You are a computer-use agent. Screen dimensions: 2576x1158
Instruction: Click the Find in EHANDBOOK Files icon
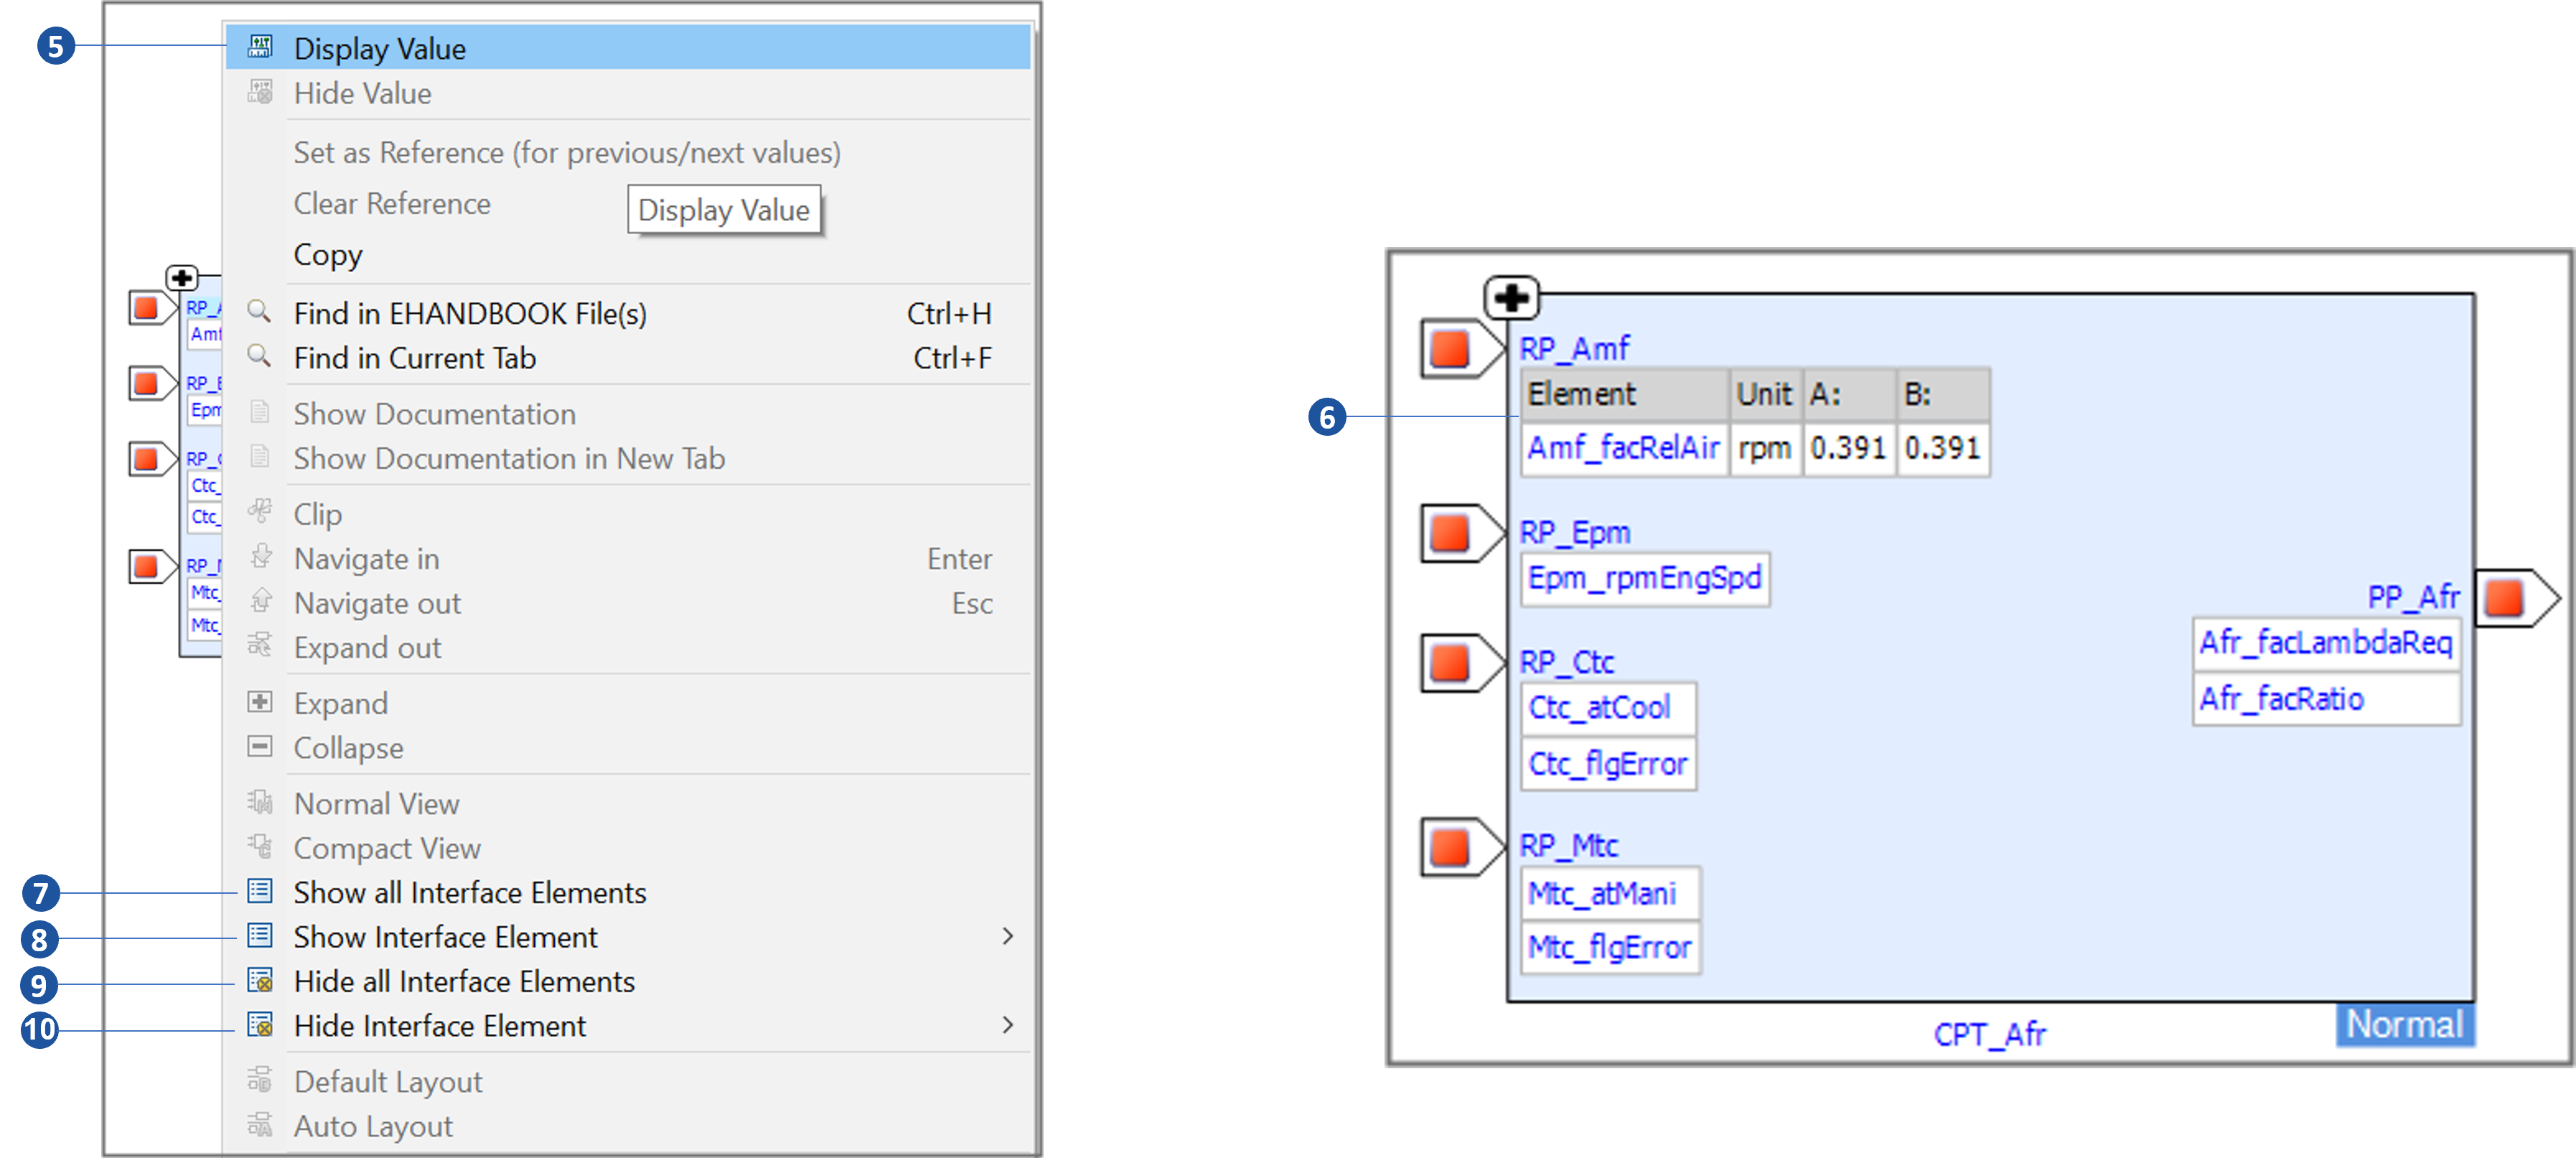[x=261, y=312]
